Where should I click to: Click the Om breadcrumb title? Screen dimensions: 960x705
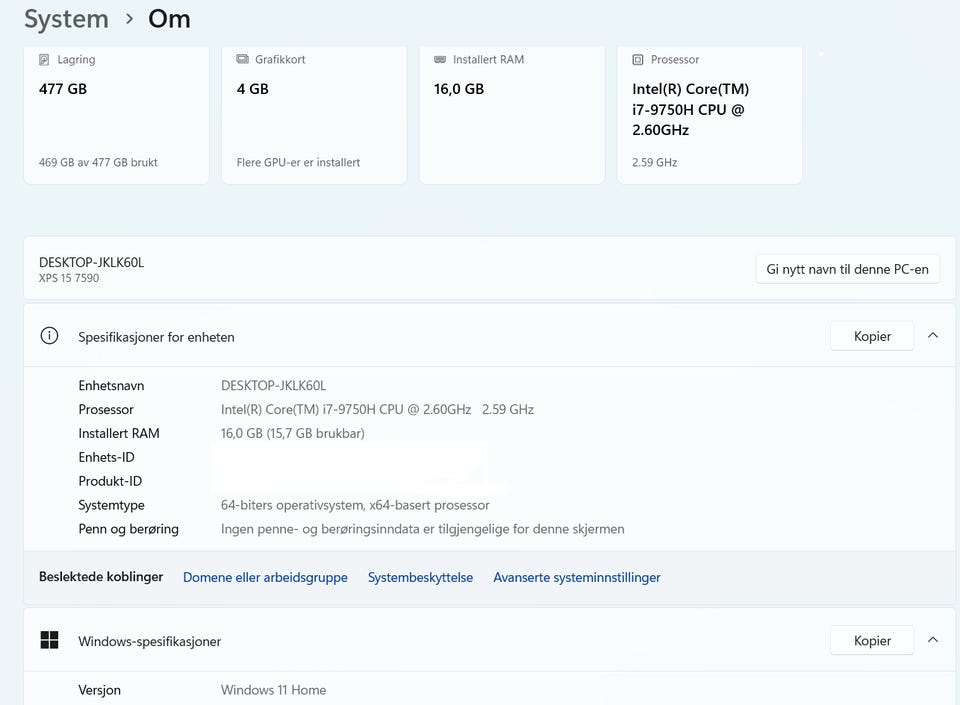(169, 19)
